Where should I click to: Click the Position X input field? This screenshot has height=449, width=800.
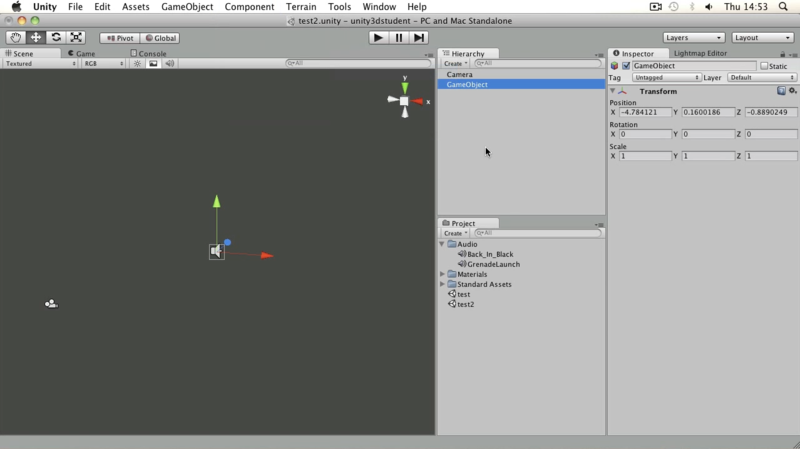645,112
